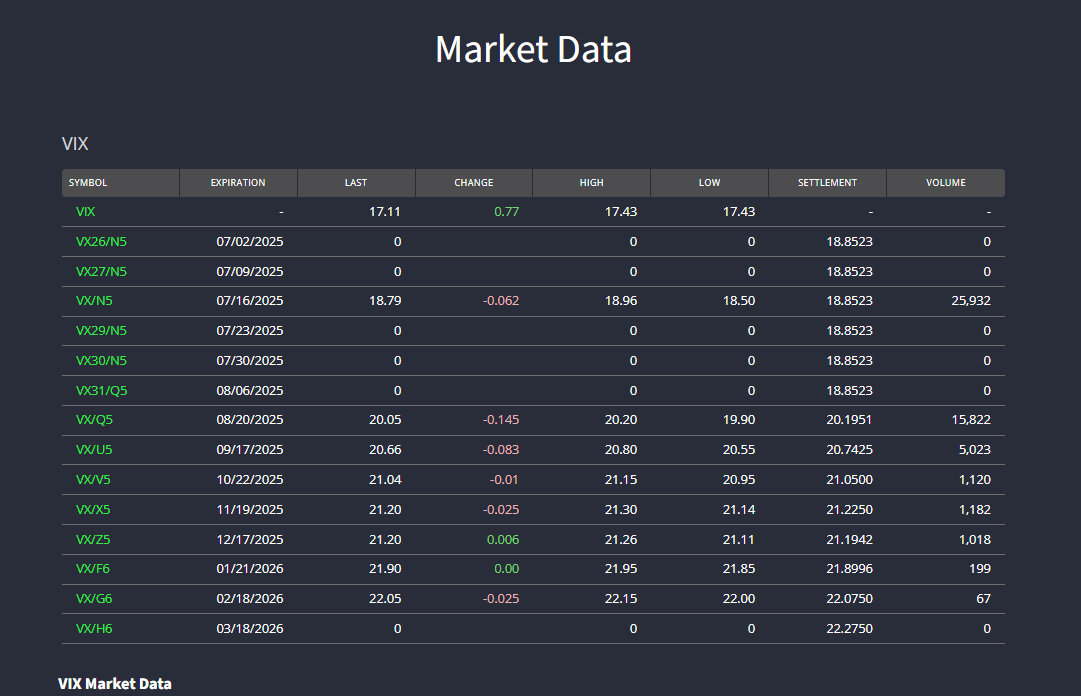
Task: Open the VX31/Q5 futures link
Action: point(101,391)
